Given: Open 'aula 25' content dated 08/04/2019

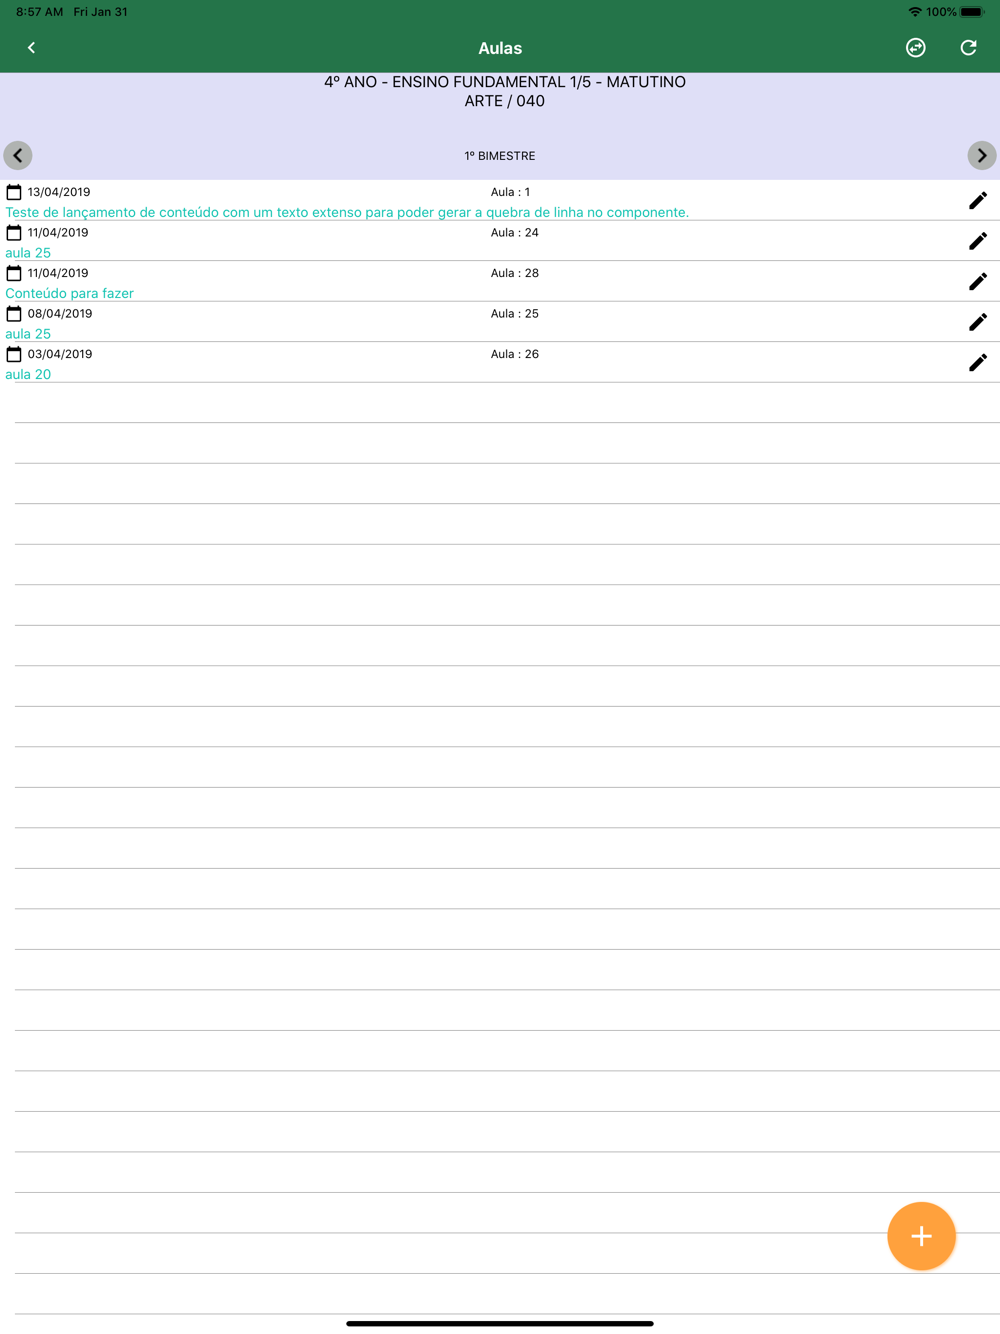Looking at the screenshot, I should click(x=28, y=334).
